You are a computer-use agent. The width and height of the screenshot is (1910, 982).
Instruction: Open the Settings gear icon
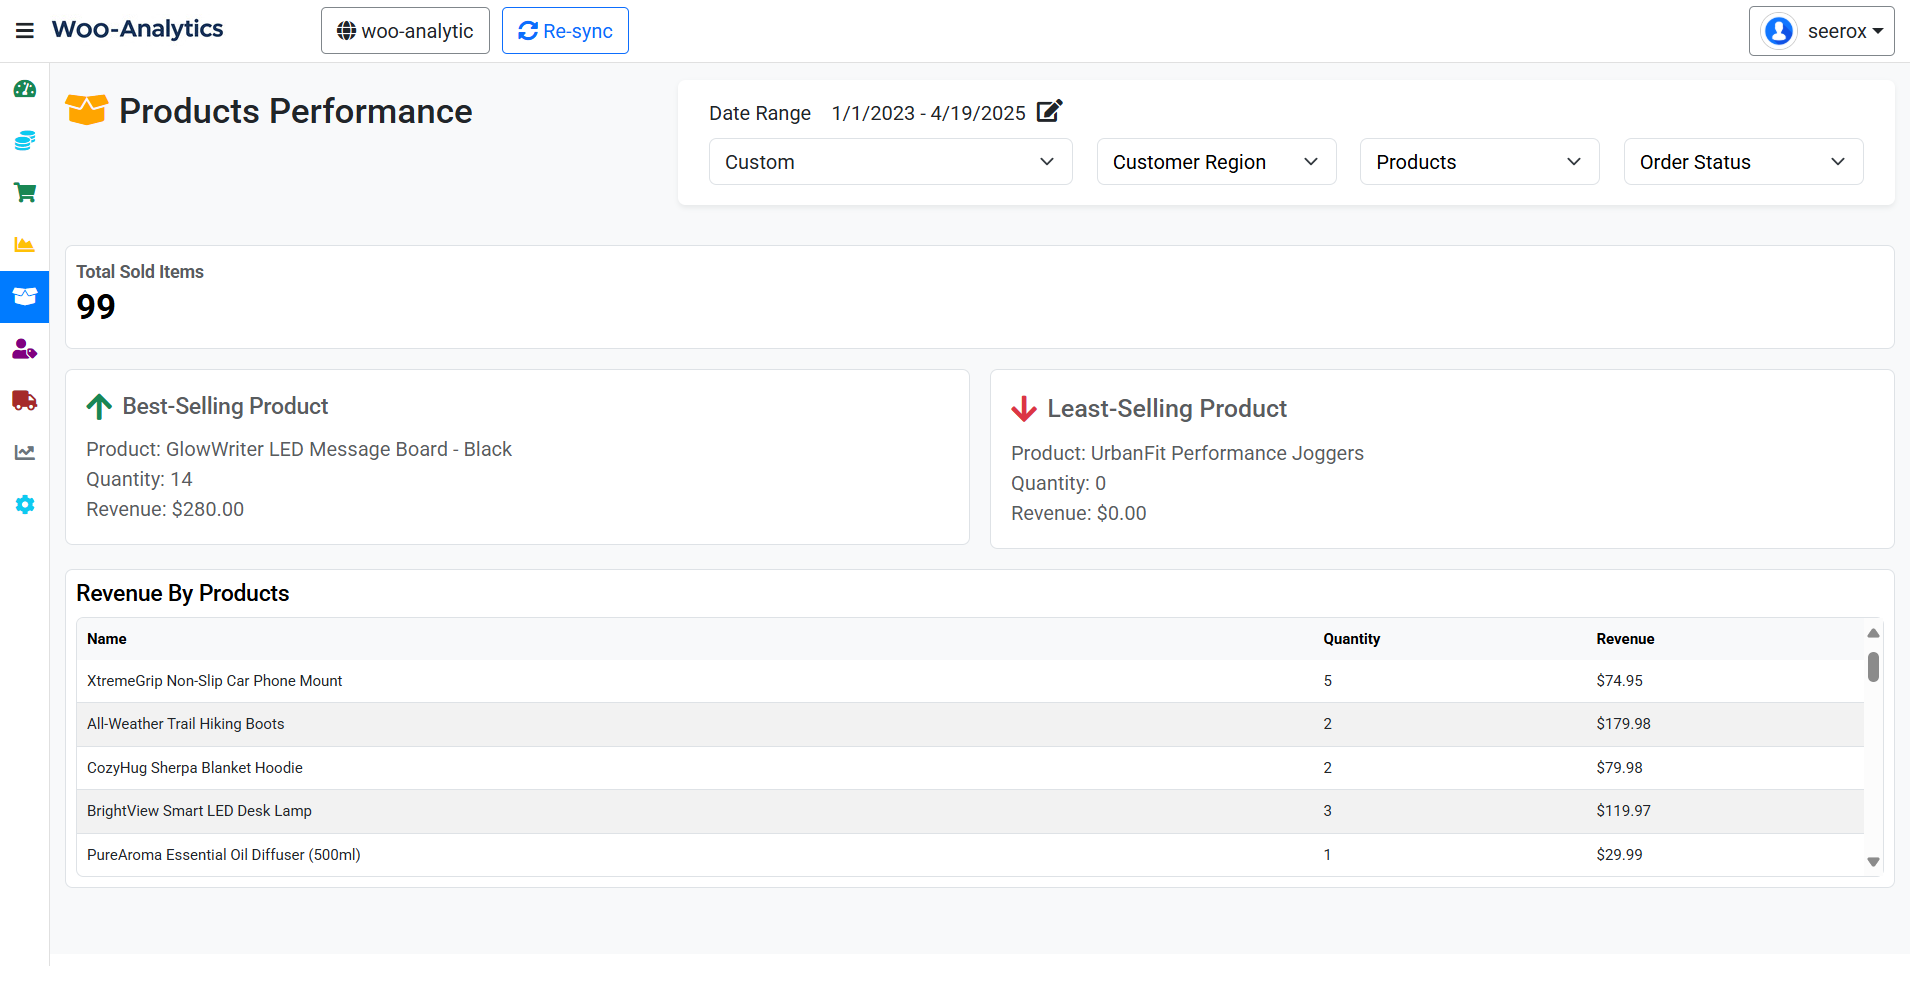[24, 505]
